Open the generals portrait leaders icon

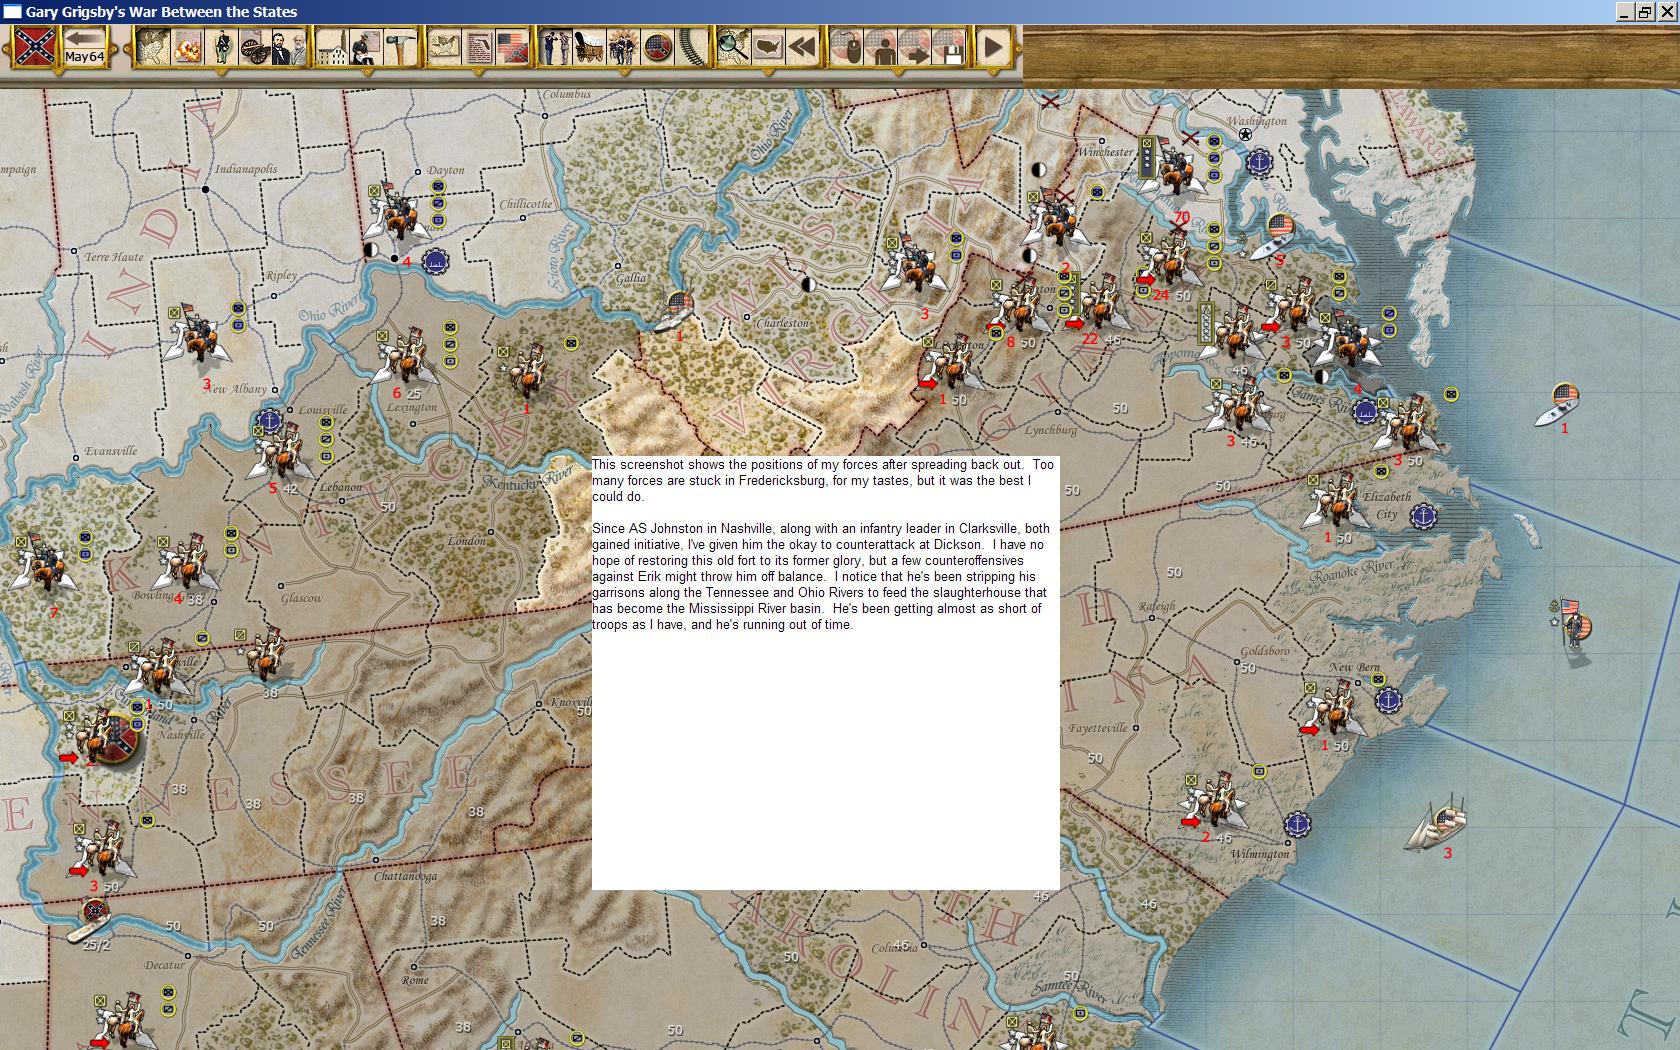point(288,46)
